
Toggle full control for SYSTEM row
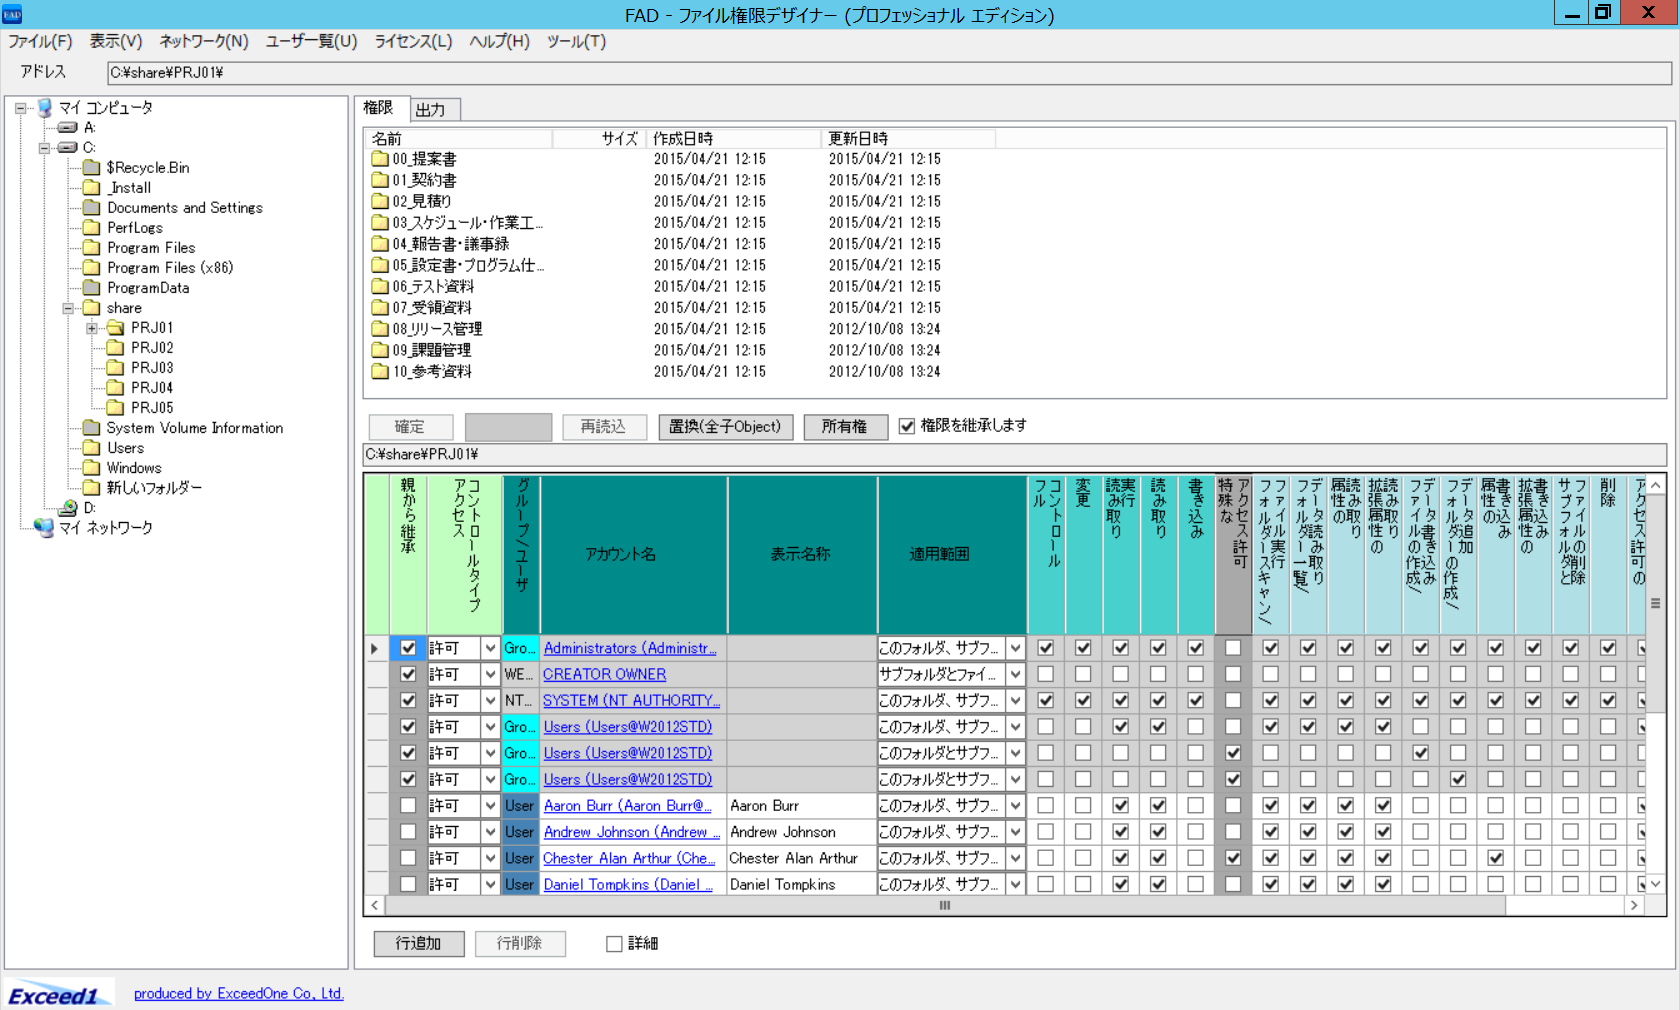(1046, 700)
